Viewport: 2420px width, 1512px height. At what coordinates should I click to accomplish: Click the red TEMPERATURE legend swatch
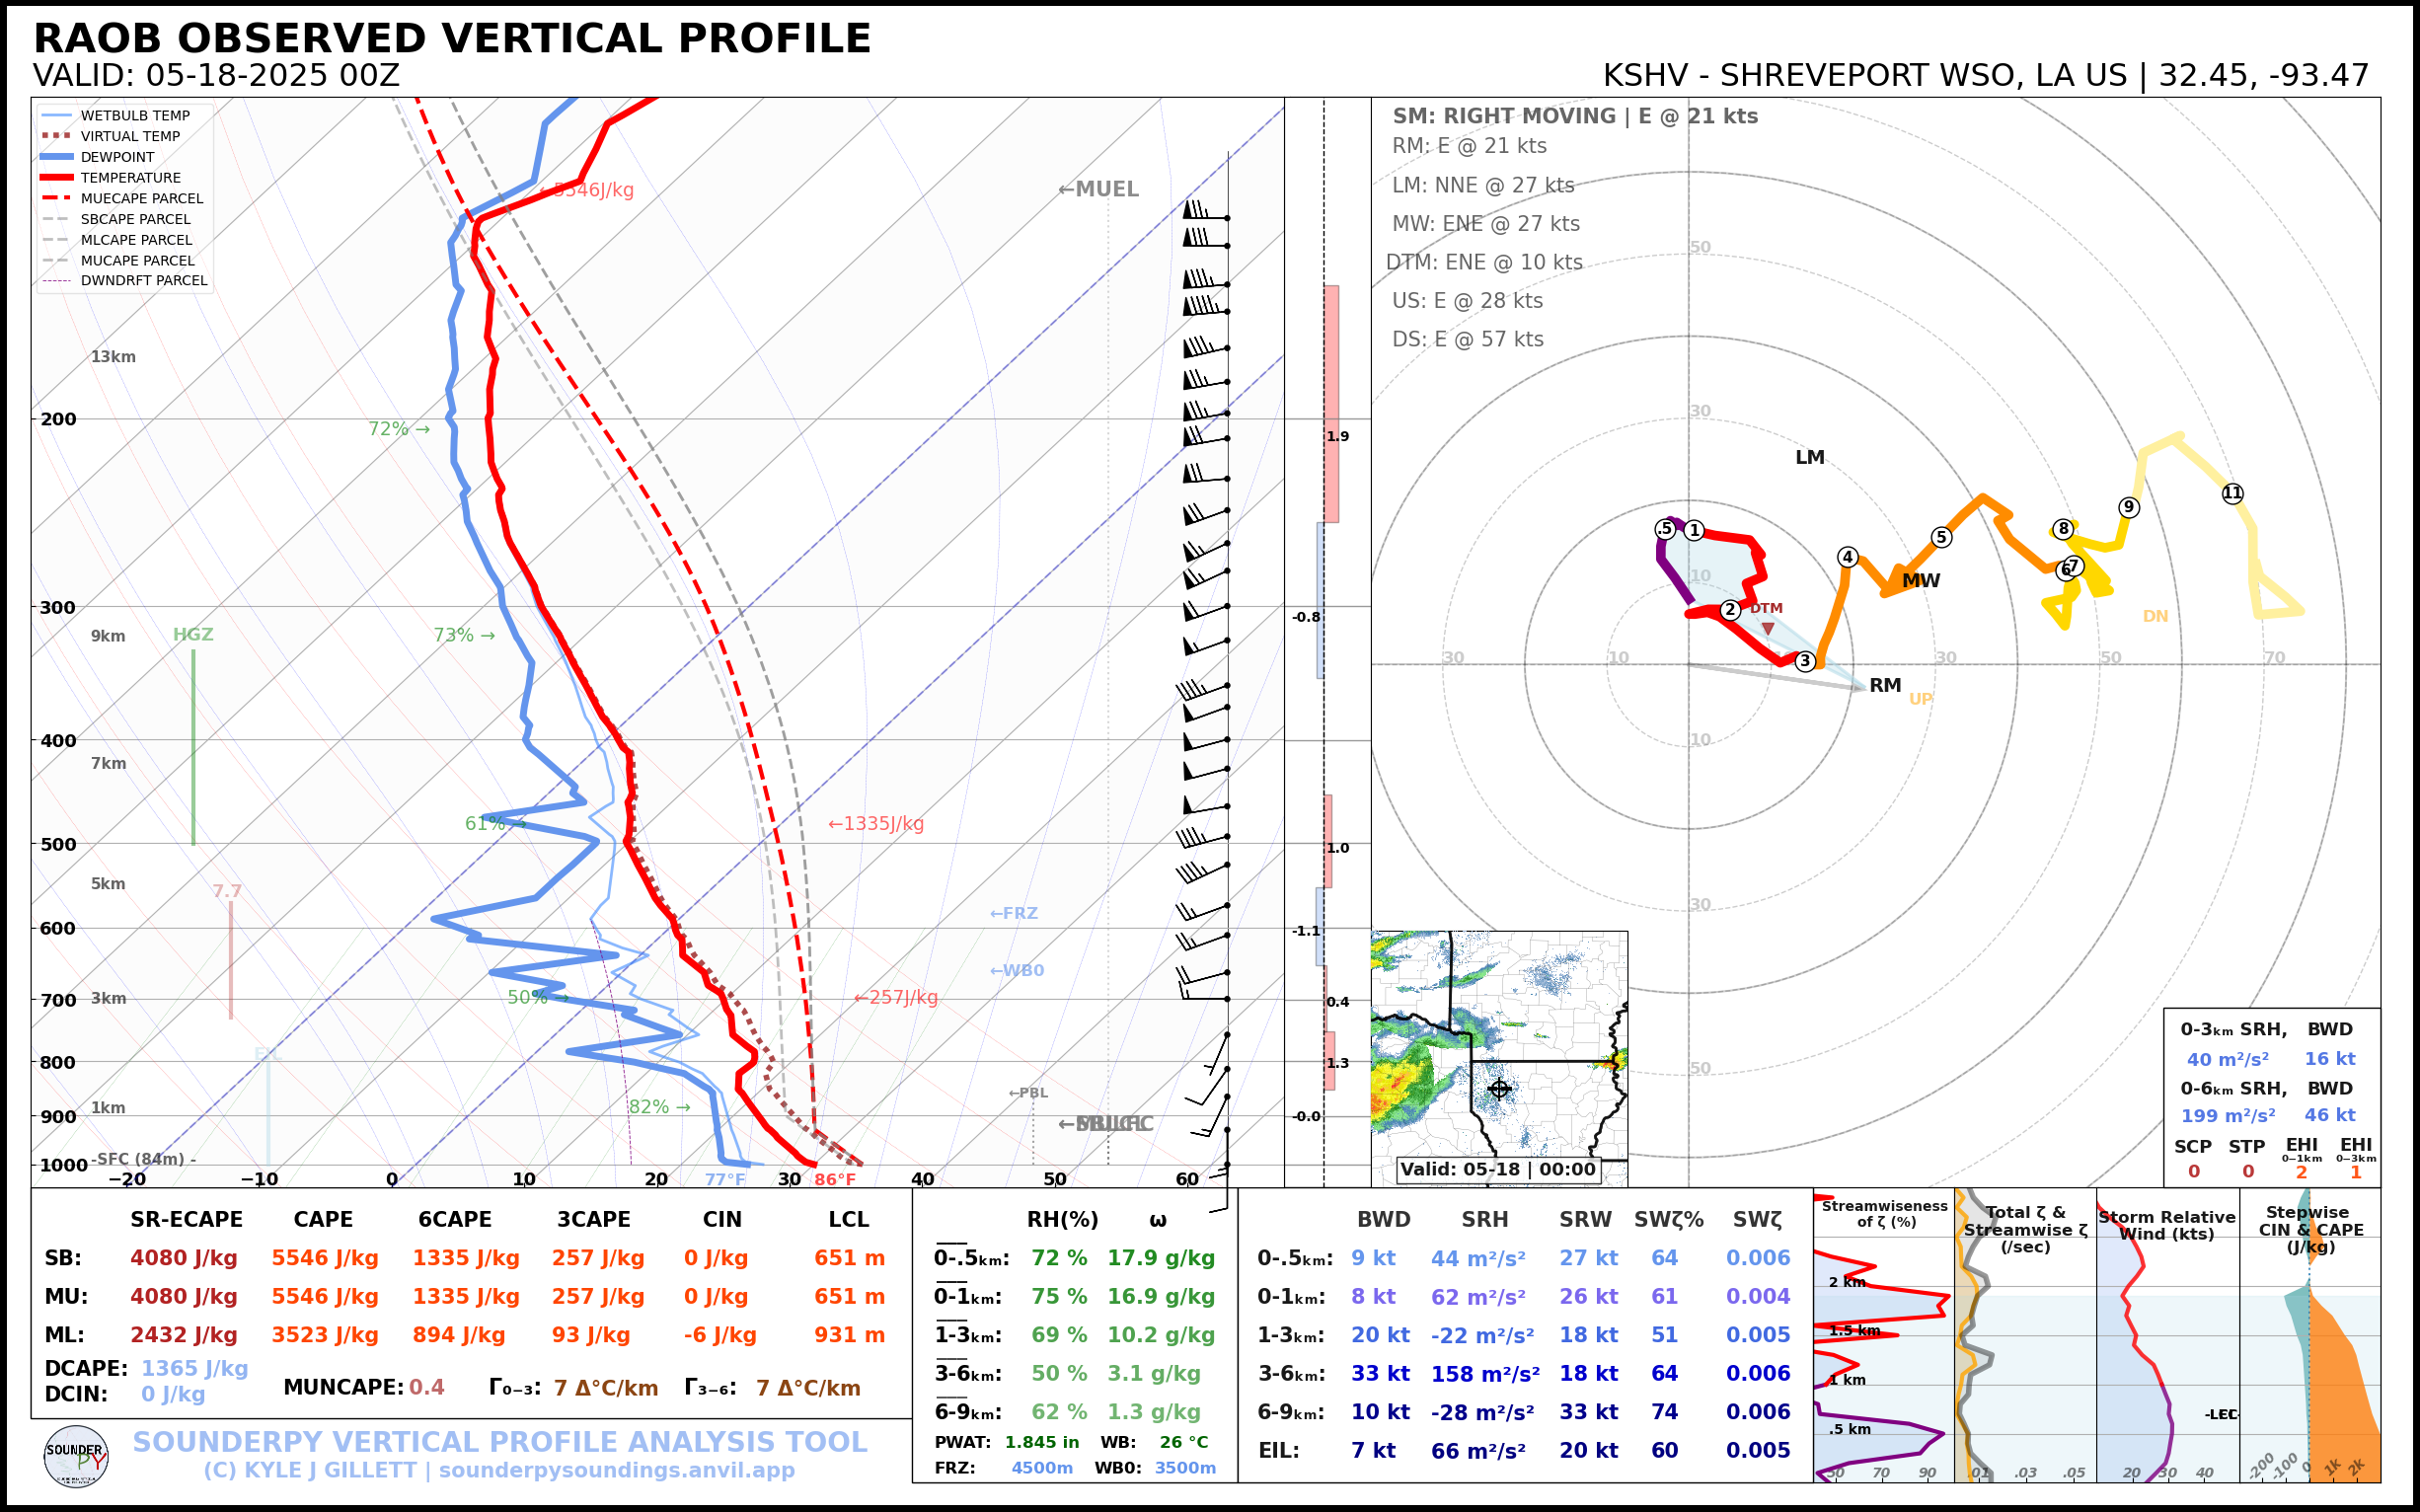point(57,178)
